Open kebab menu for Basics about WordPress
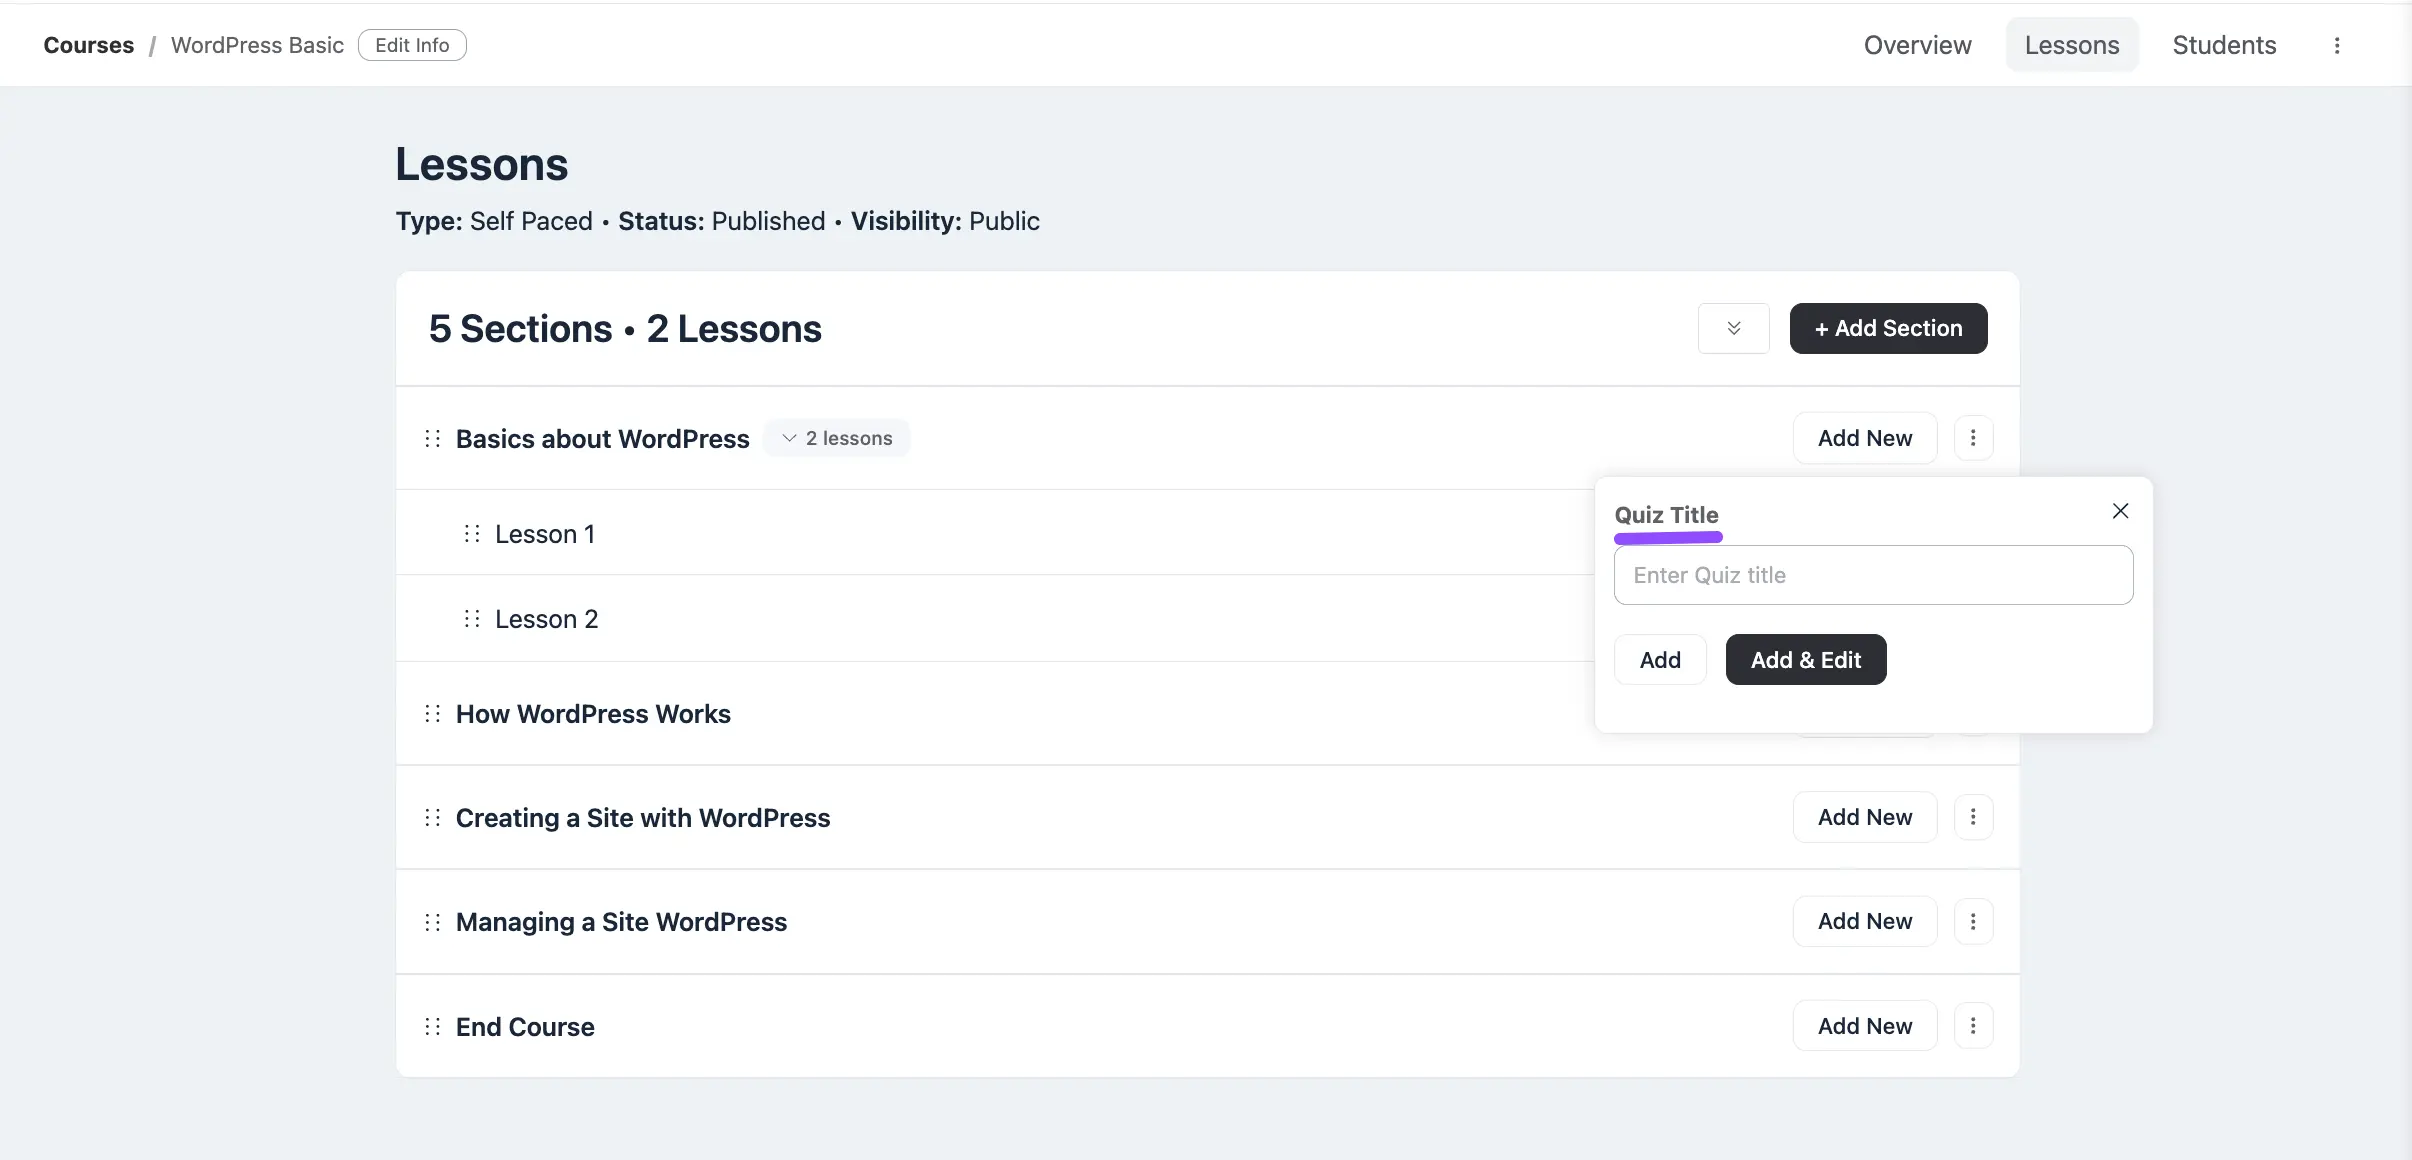 point(1972,438)
